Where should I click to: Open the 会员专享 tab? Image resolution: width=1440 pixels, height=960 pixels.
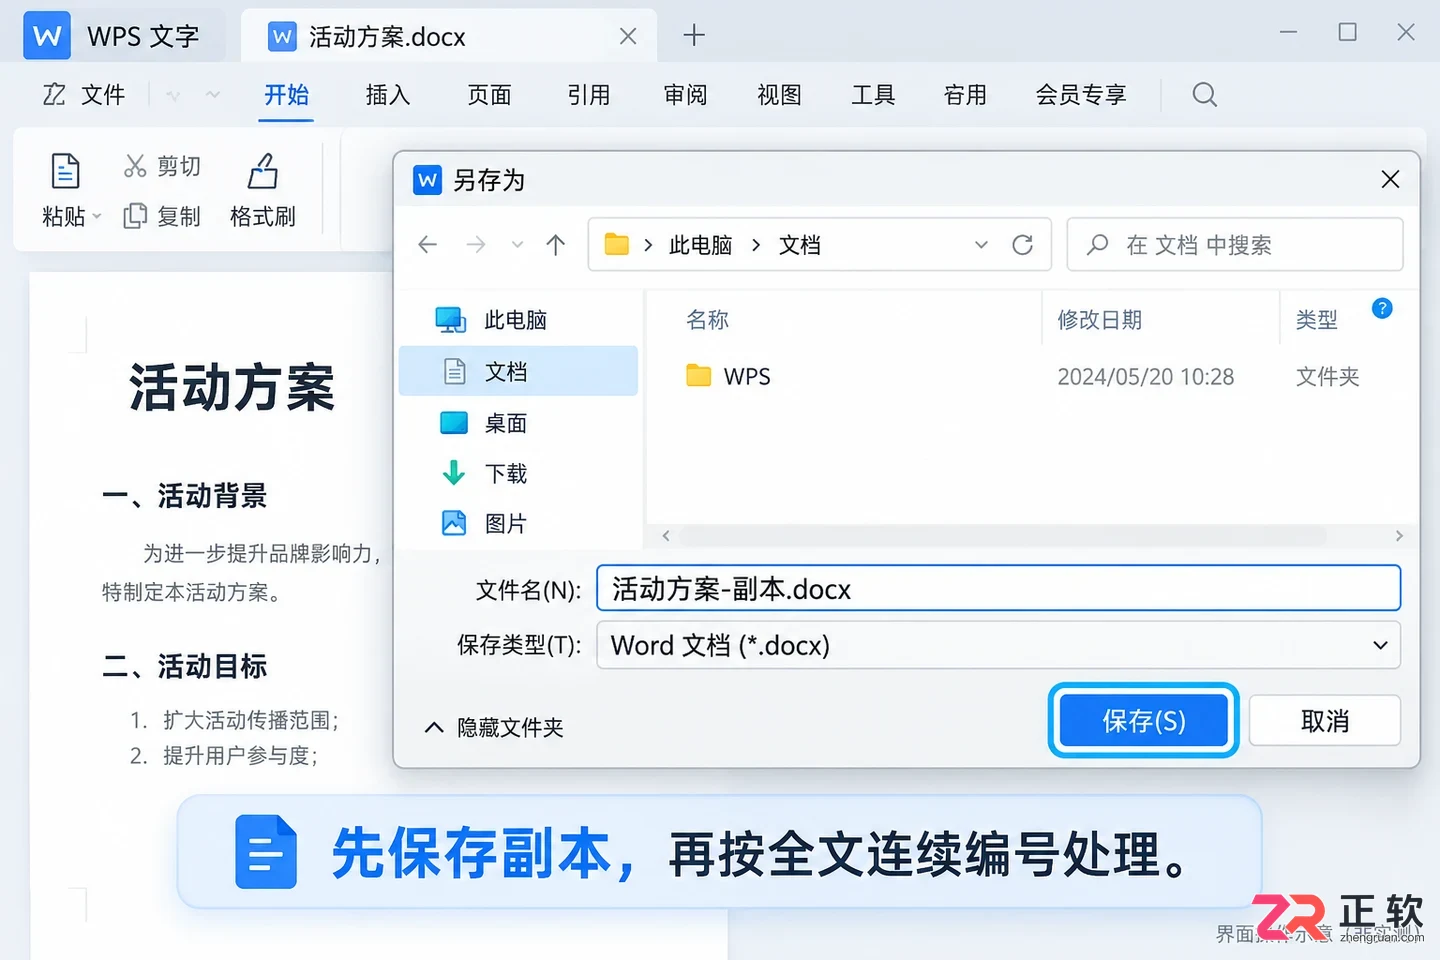point(1081,95)
